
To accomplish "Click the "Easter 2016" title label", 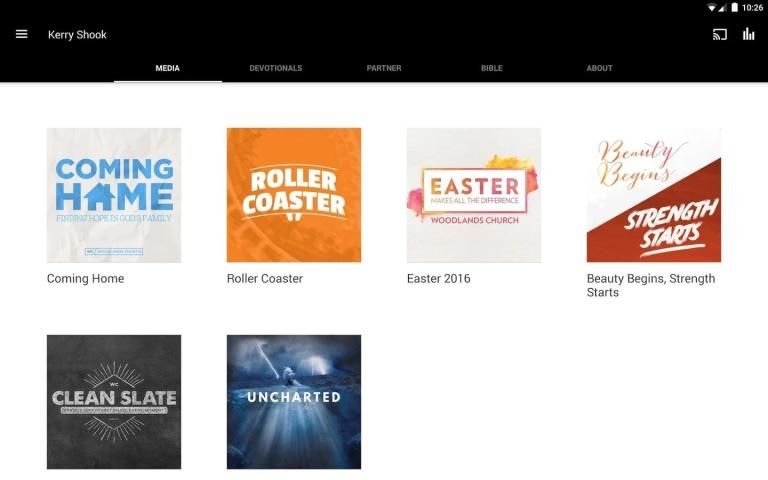I will tap(438, 279).
